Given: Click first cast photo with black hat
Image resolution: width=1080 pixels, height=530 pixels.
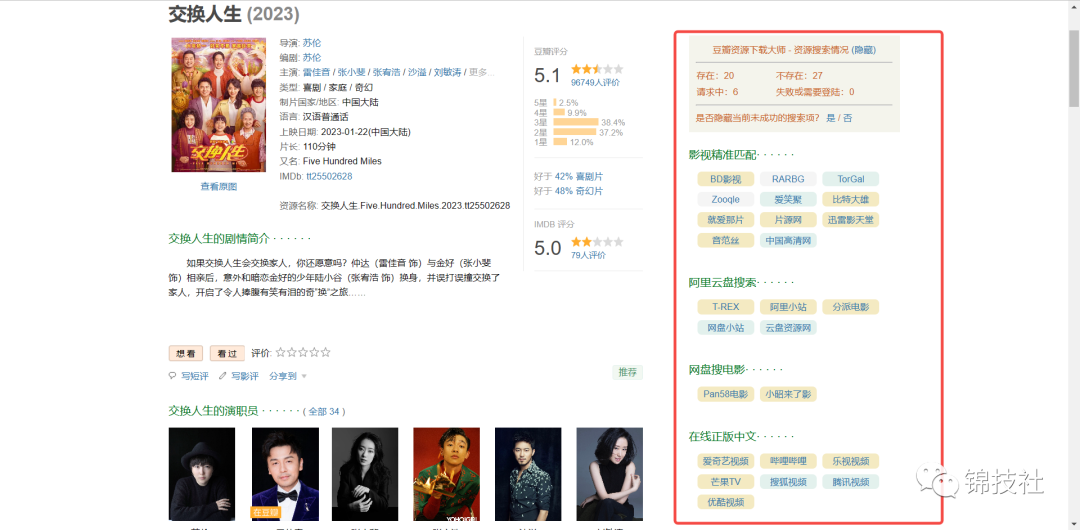Looking at the screenshot, I should point(202,474).
